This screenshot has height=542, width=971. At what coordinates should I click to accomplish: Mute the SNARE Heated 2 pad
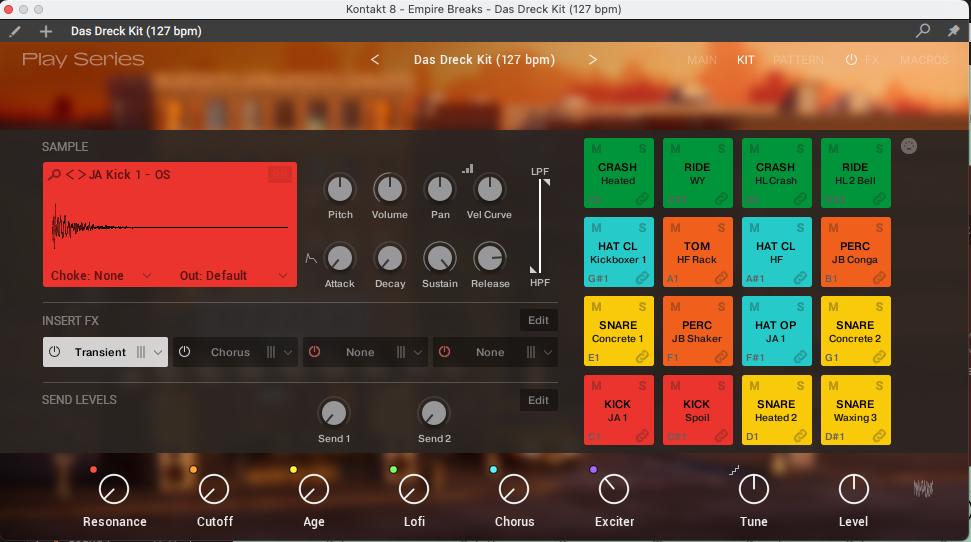pos(754,386)
